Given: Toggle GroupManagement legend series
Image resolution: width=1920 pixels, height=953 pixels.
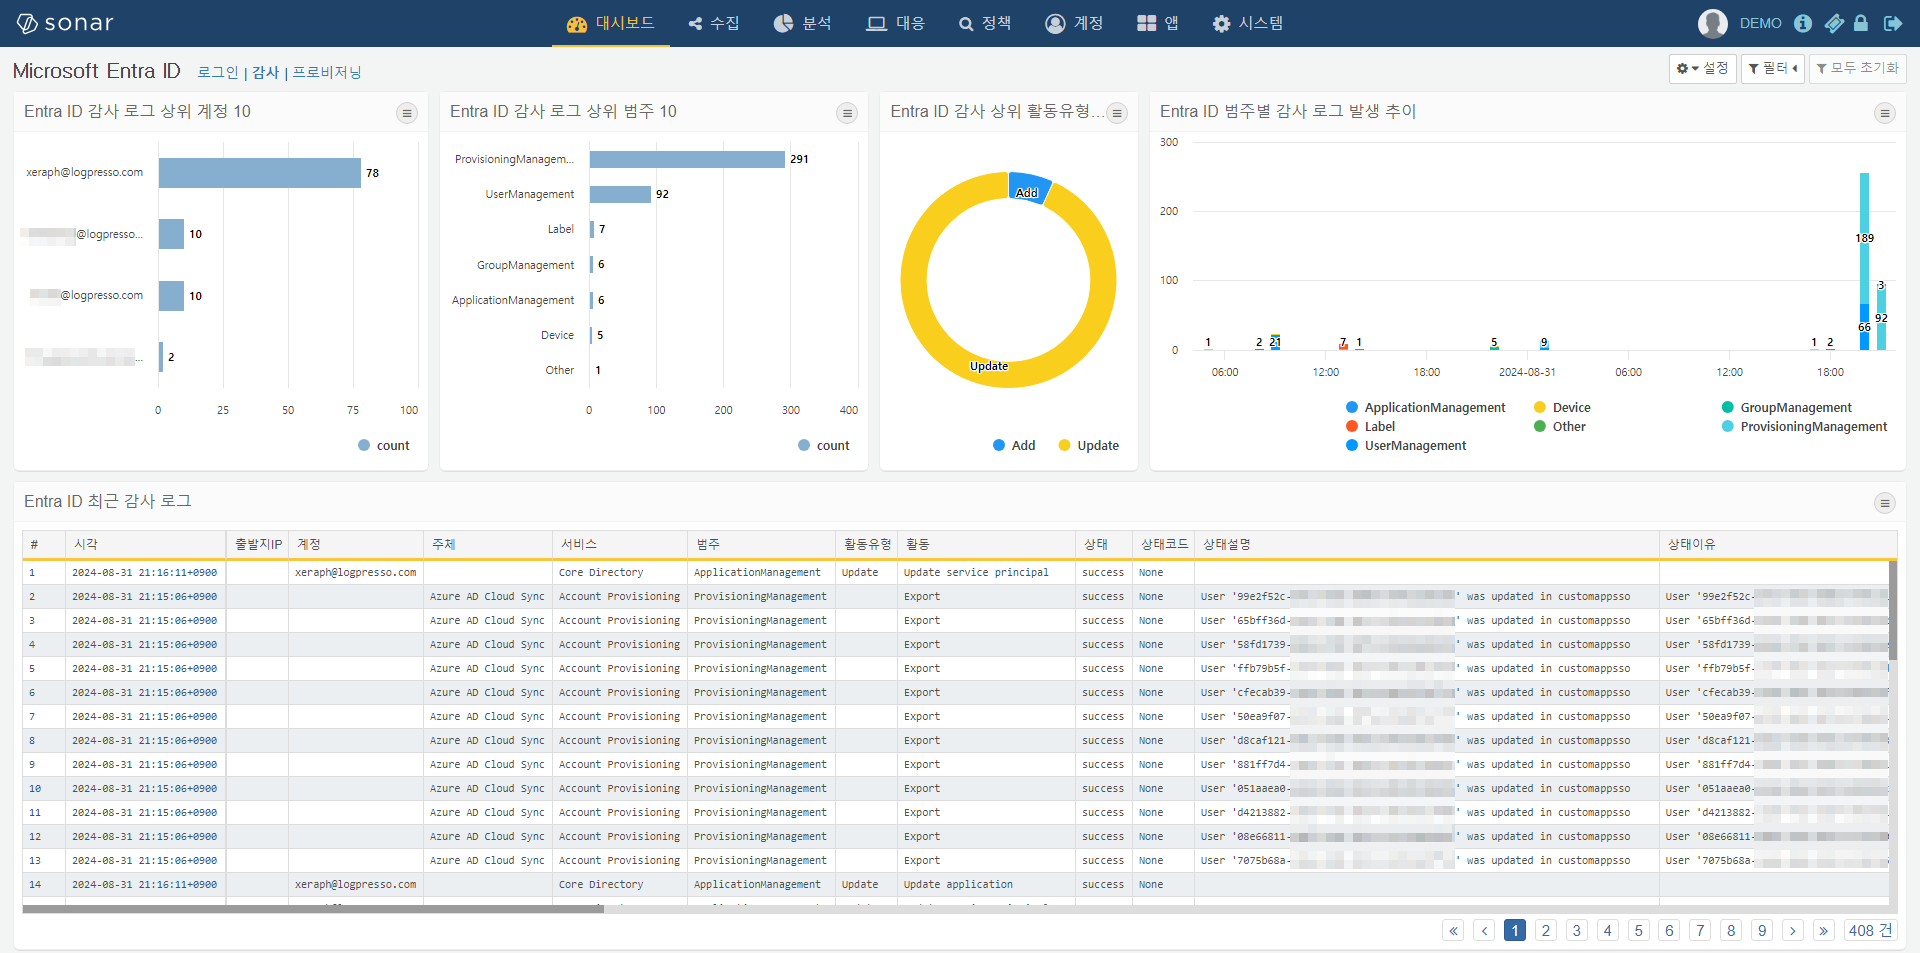Looking at the screenshot, I should [1786, 408].
